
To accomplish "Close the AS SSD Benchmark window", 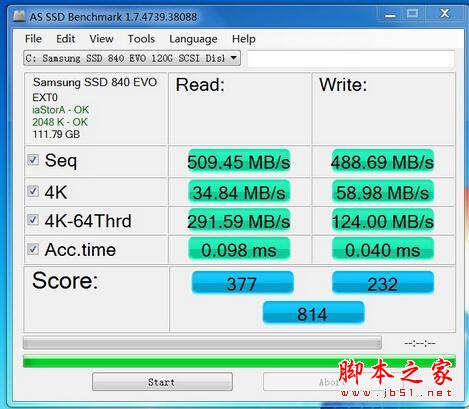I will [x=444, y=14].
